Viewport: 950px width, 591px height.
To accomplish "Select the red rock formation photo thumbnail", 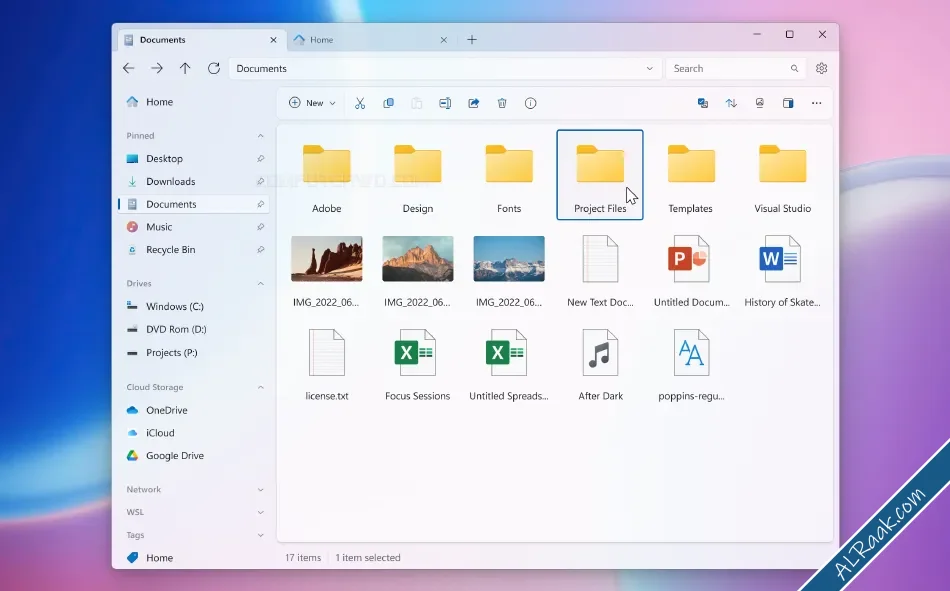I will pyautogui.click(x=327, y=259).
